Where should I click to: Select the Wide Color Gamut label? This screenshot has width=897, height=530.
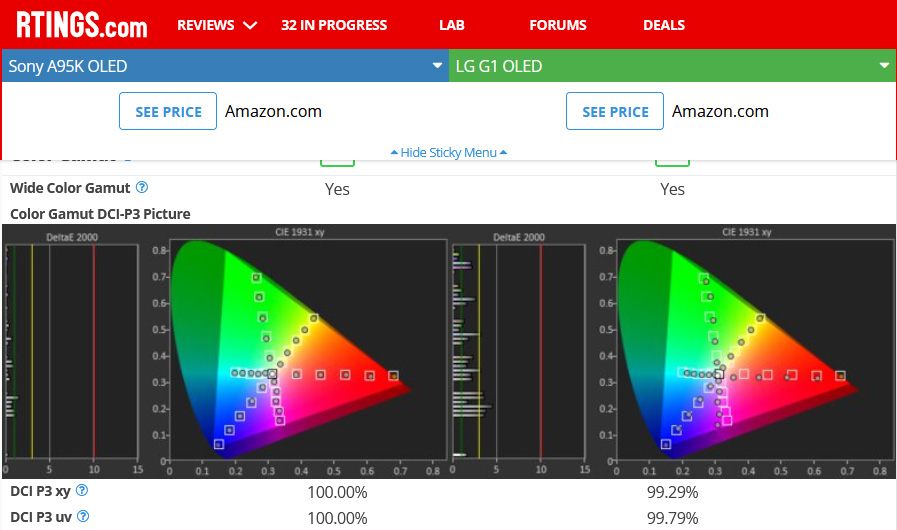[70, 188]
